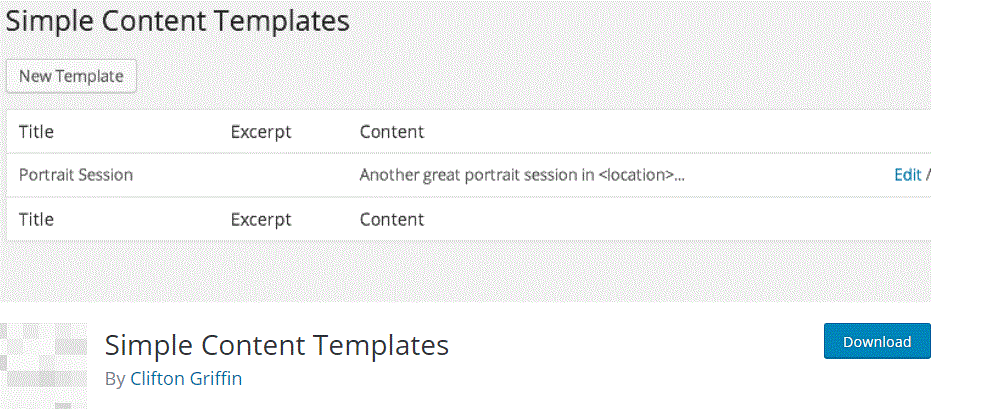Image resolution: width=993 pixels, height=409 pixels.
Task: Click the word 'By' before author name
Action: (114, 379)
